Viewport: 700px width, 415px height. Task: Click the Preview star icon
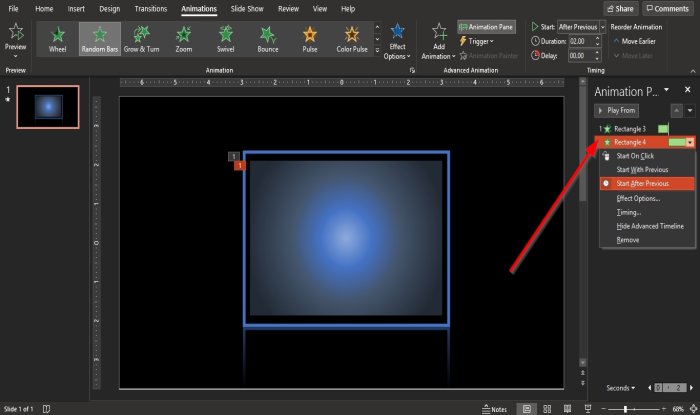click(x=16, y=32)
